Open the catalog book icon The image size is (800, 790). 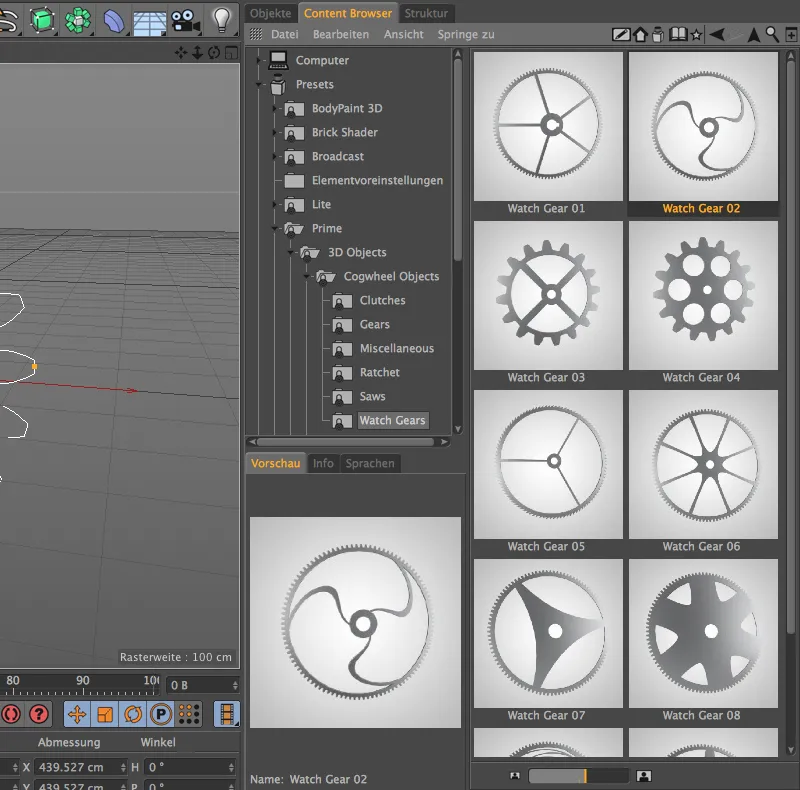pos(678,35)
